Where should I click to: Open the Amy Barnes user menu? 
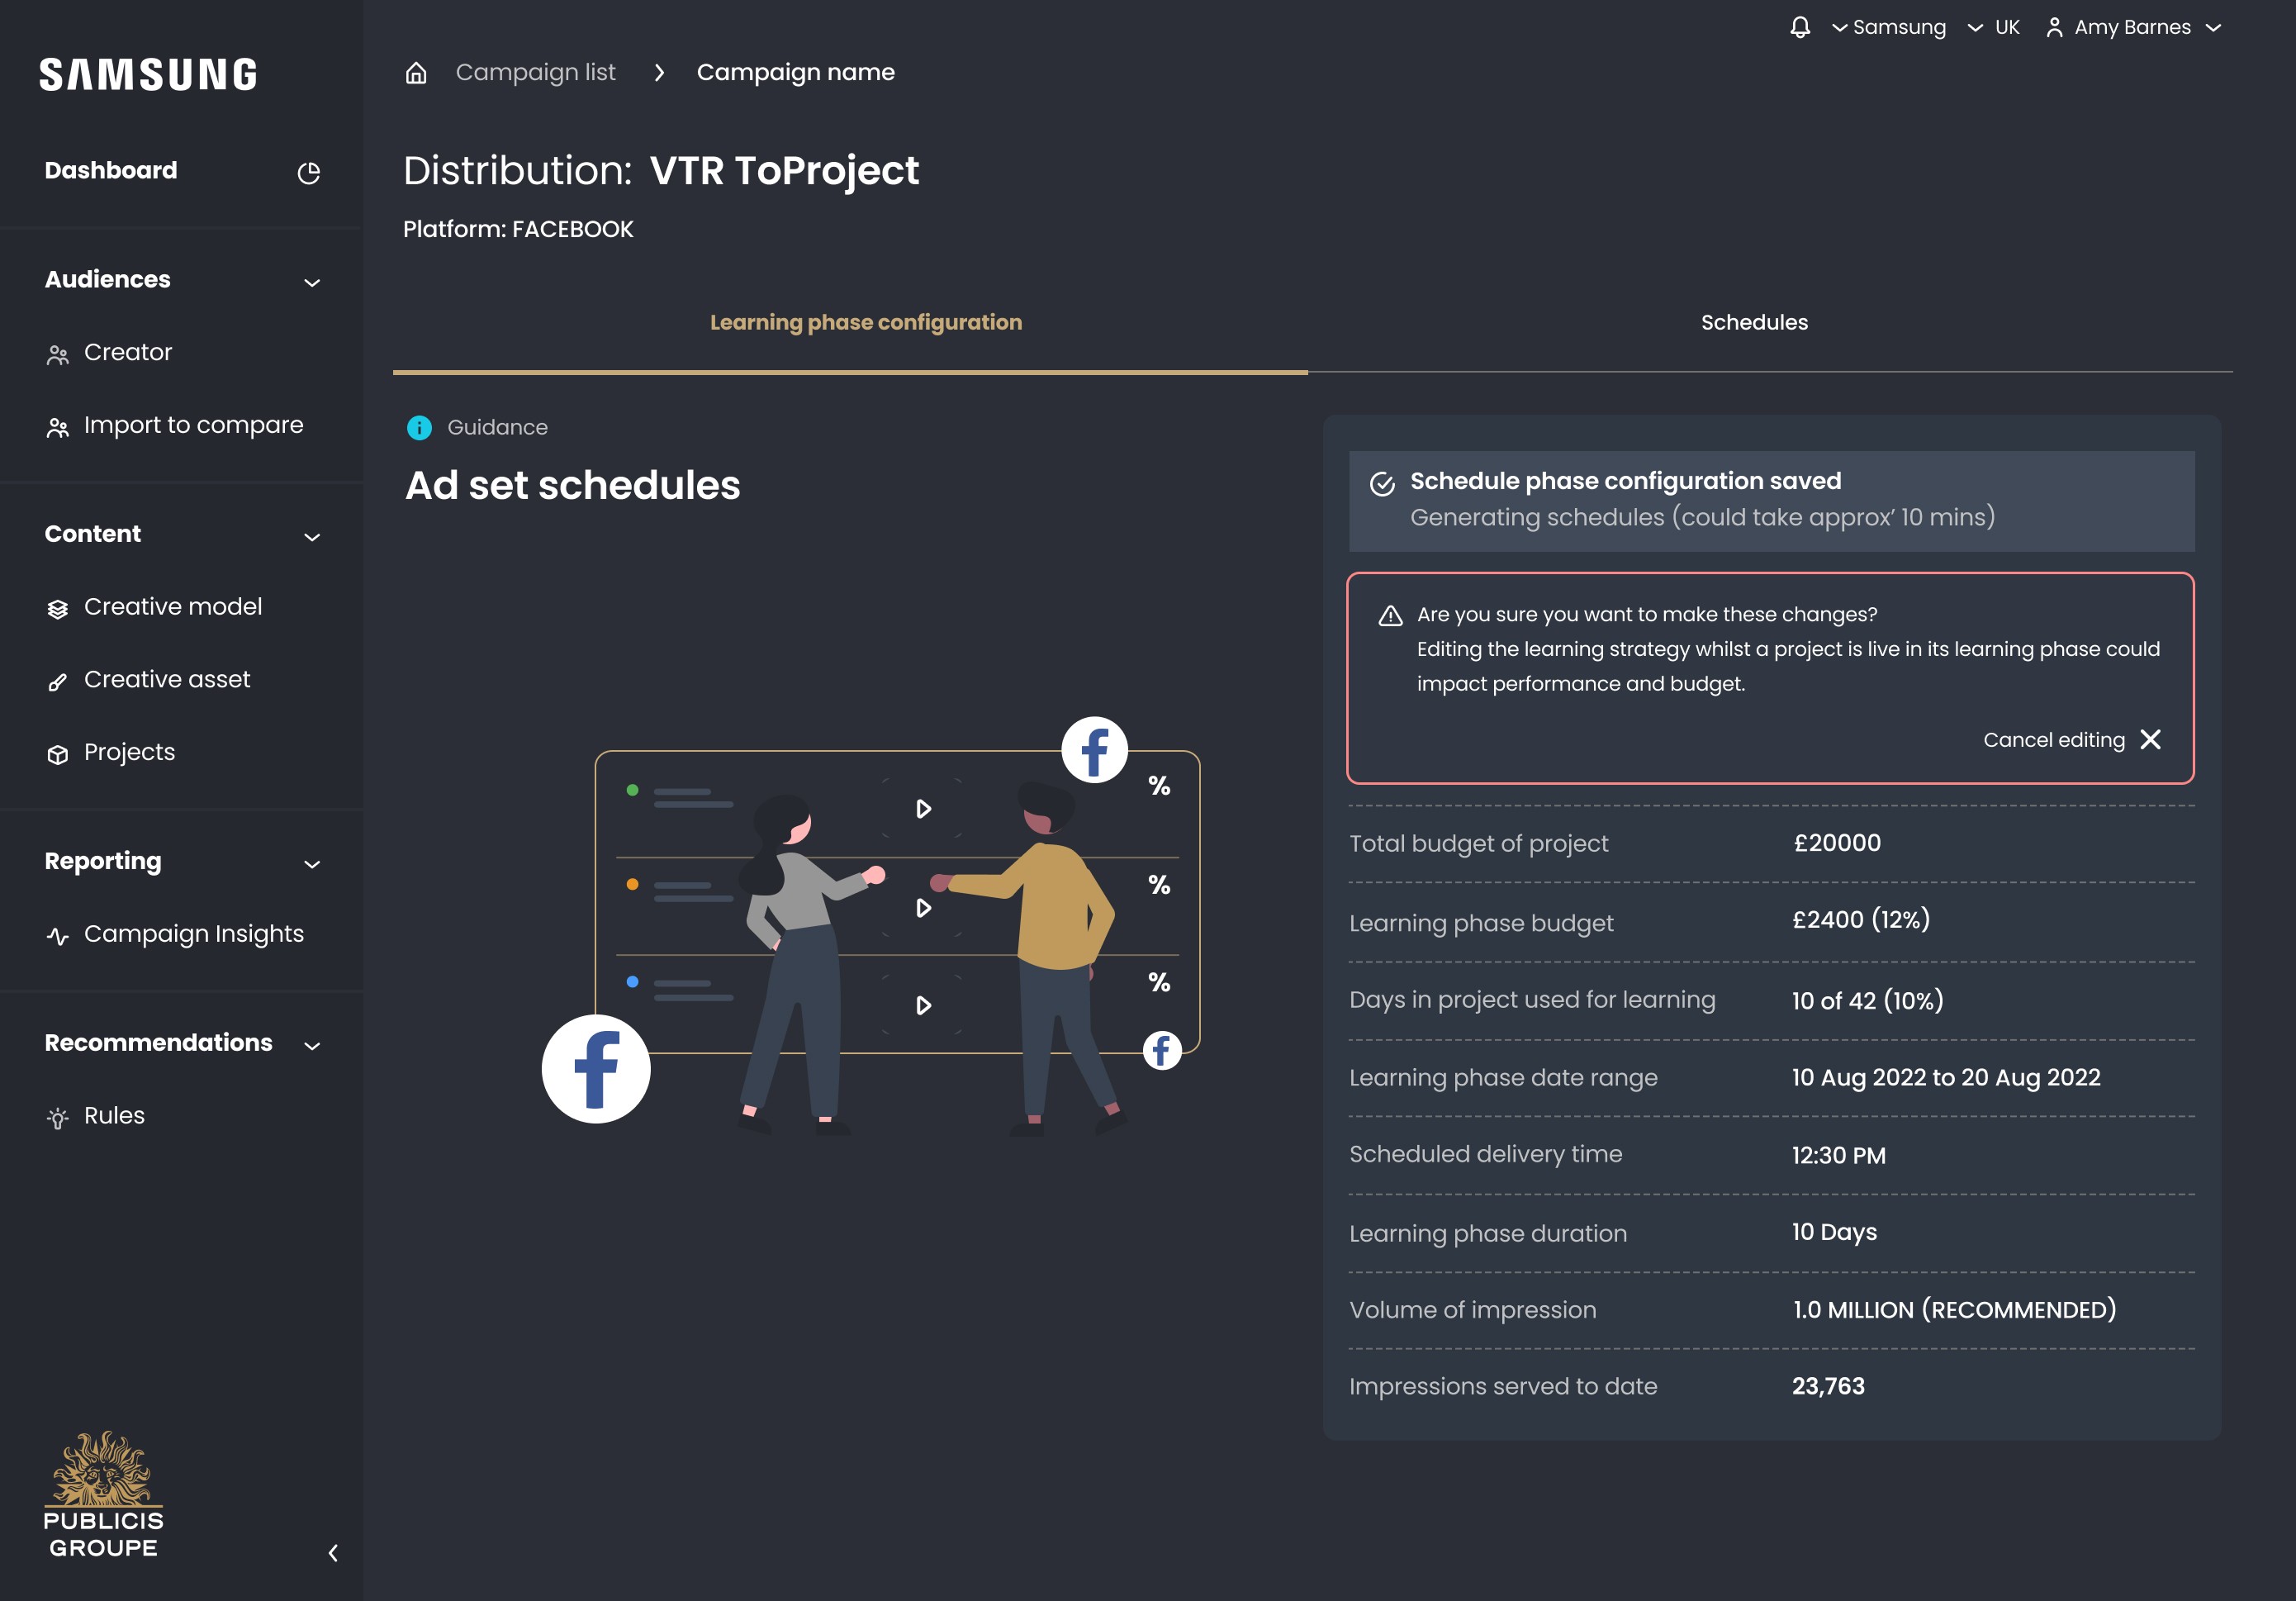[x=2133, y=28]
